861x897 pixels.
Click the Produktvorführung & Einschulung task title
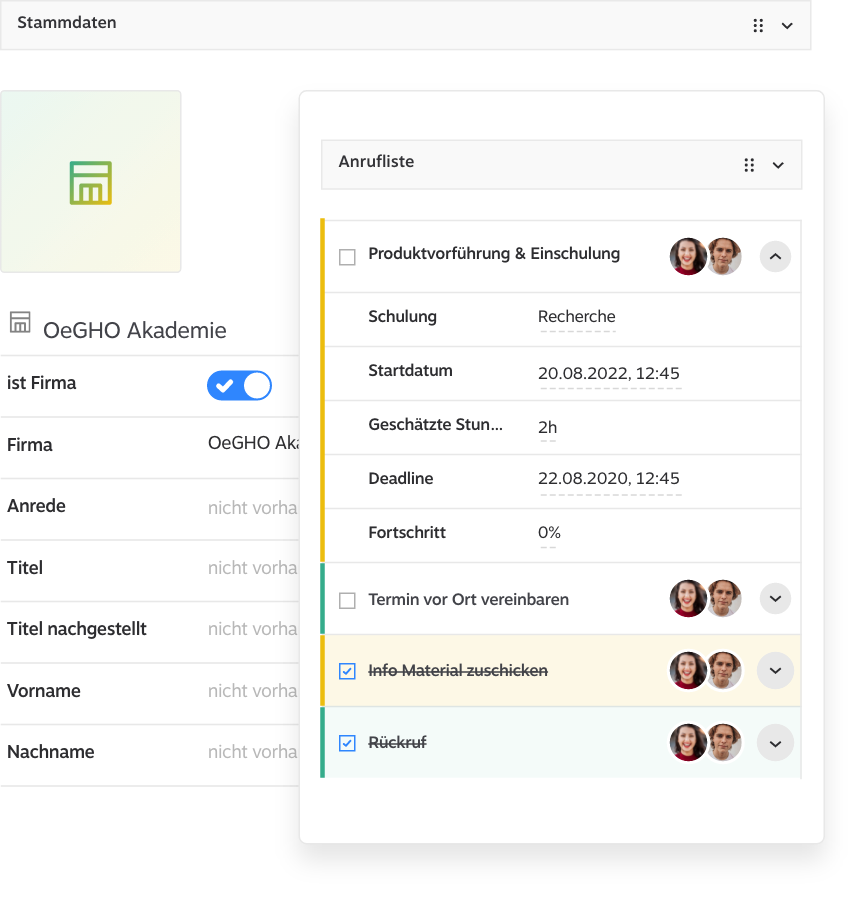(x=494, y=253)
